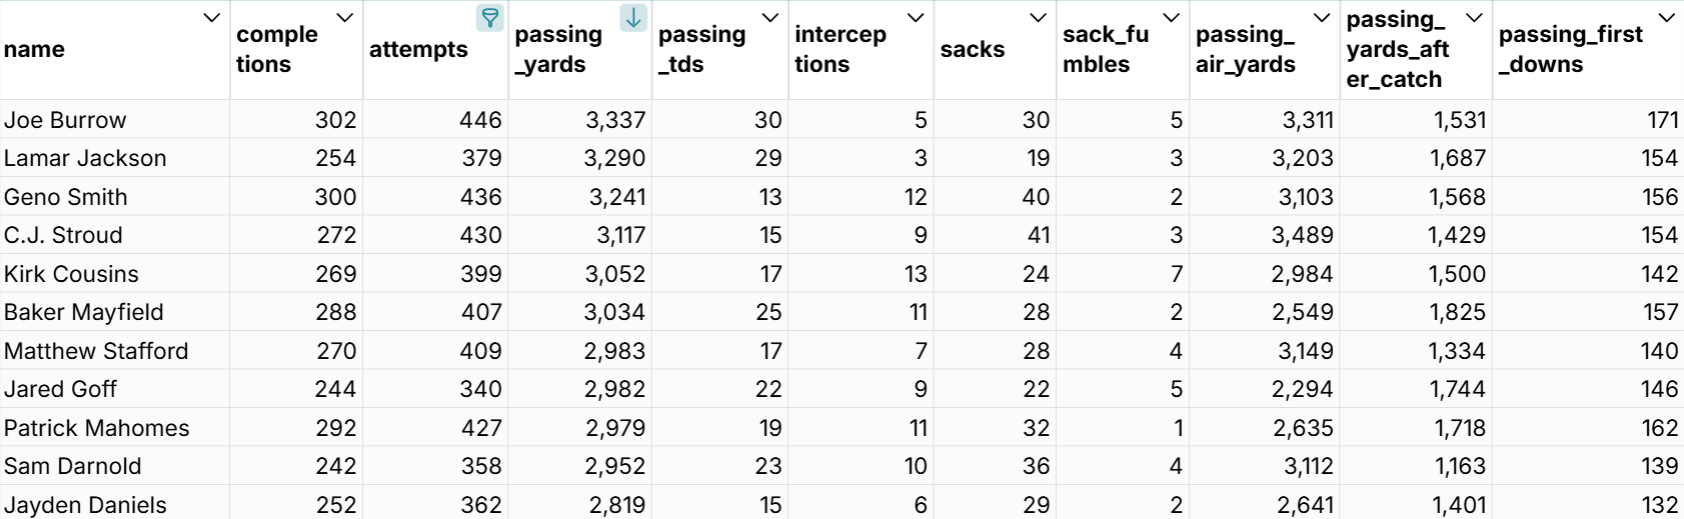
Task: Open the completions column dropdown chevron
Action: 345,18
